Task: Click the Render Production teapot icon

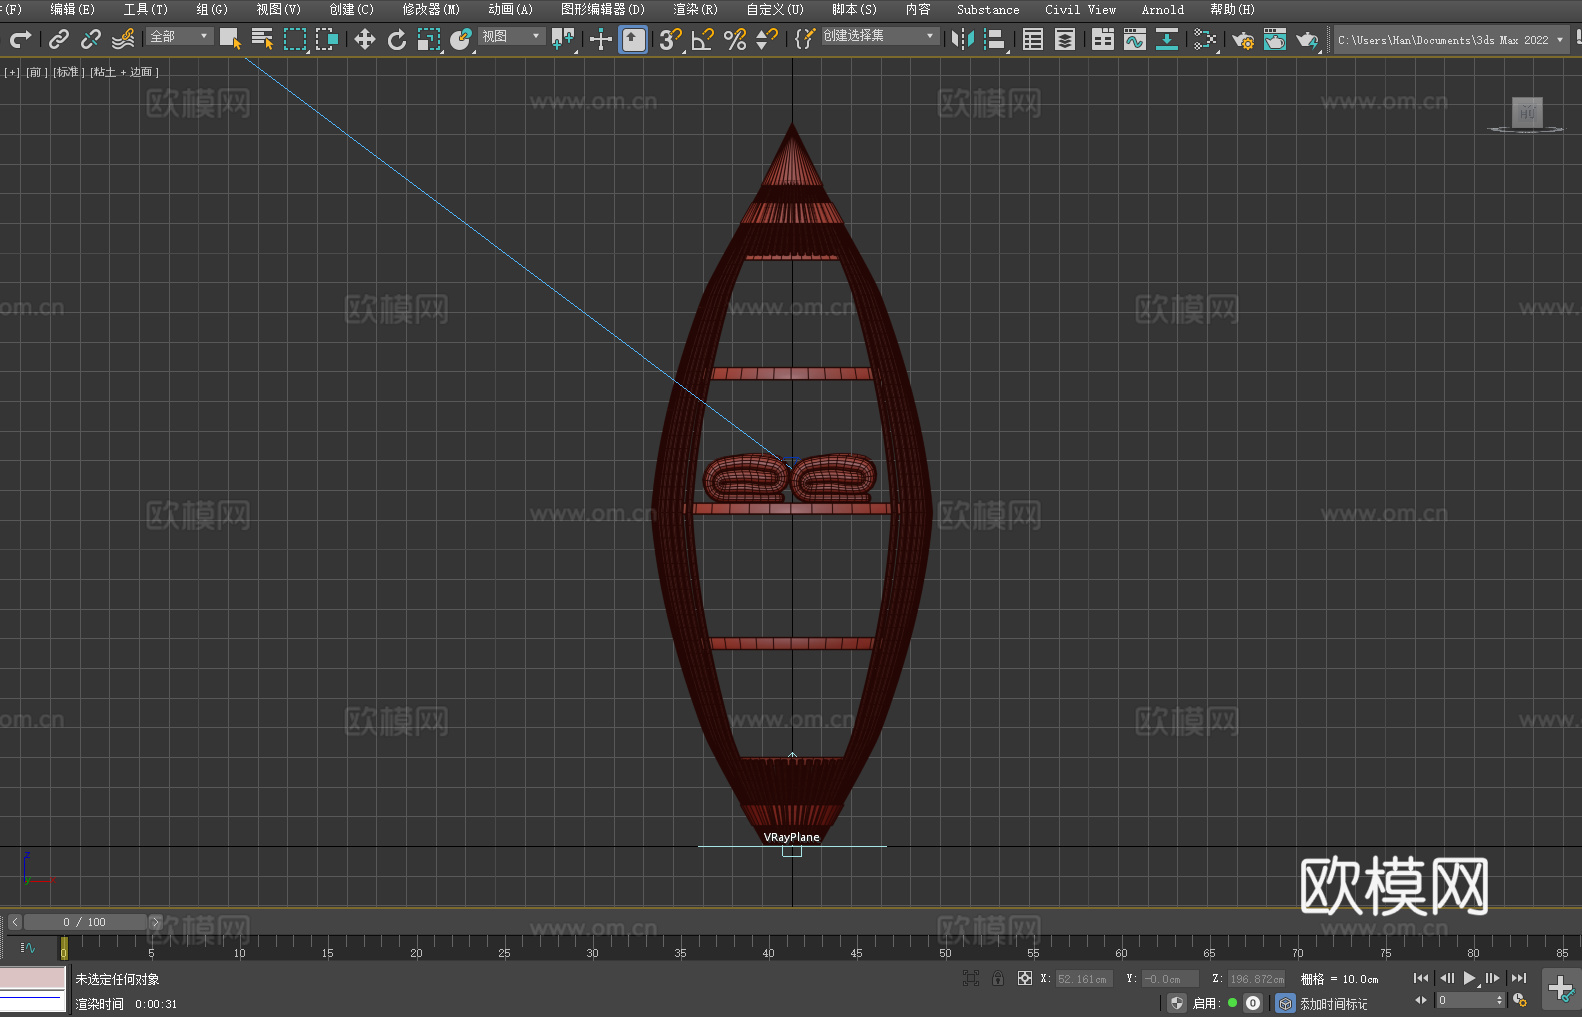Action: click(x=1307, y=39)
